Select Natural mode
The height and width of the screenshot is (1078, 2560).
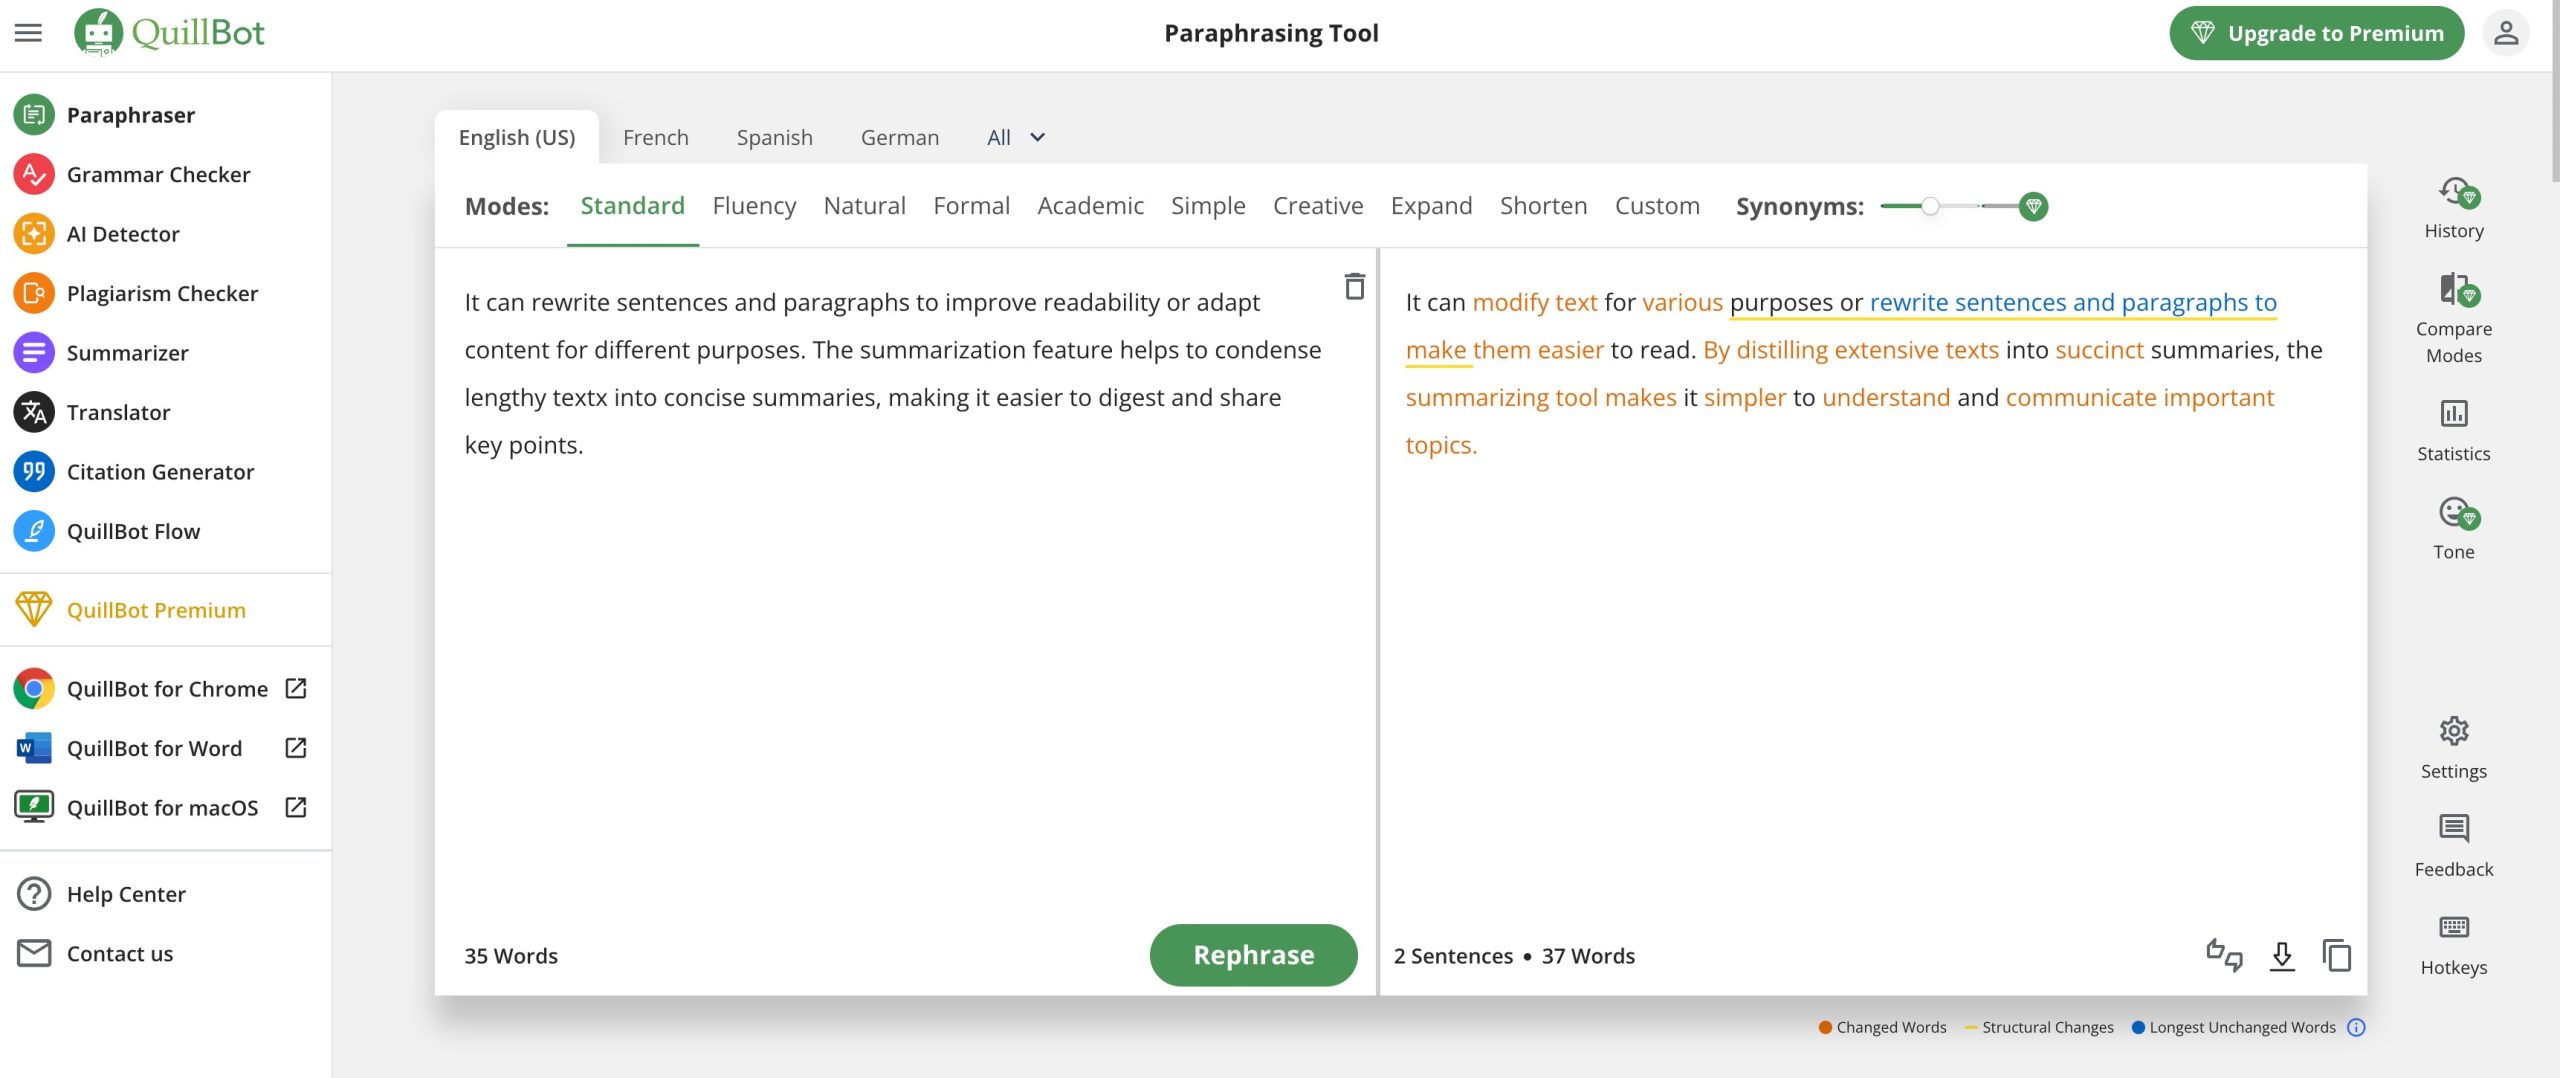click(x=865, y=206)
